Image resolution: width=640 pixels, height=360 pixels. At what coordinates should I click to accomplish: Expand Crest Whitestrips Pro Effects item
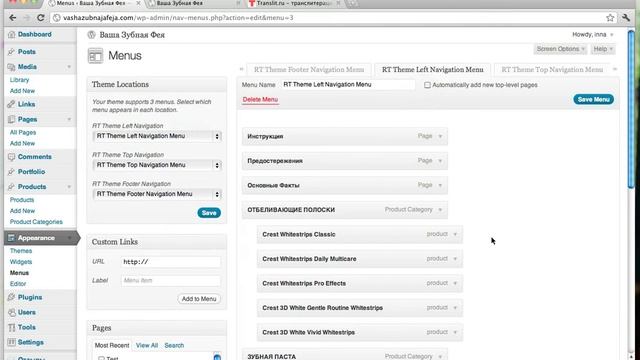[x=455, y=283]
